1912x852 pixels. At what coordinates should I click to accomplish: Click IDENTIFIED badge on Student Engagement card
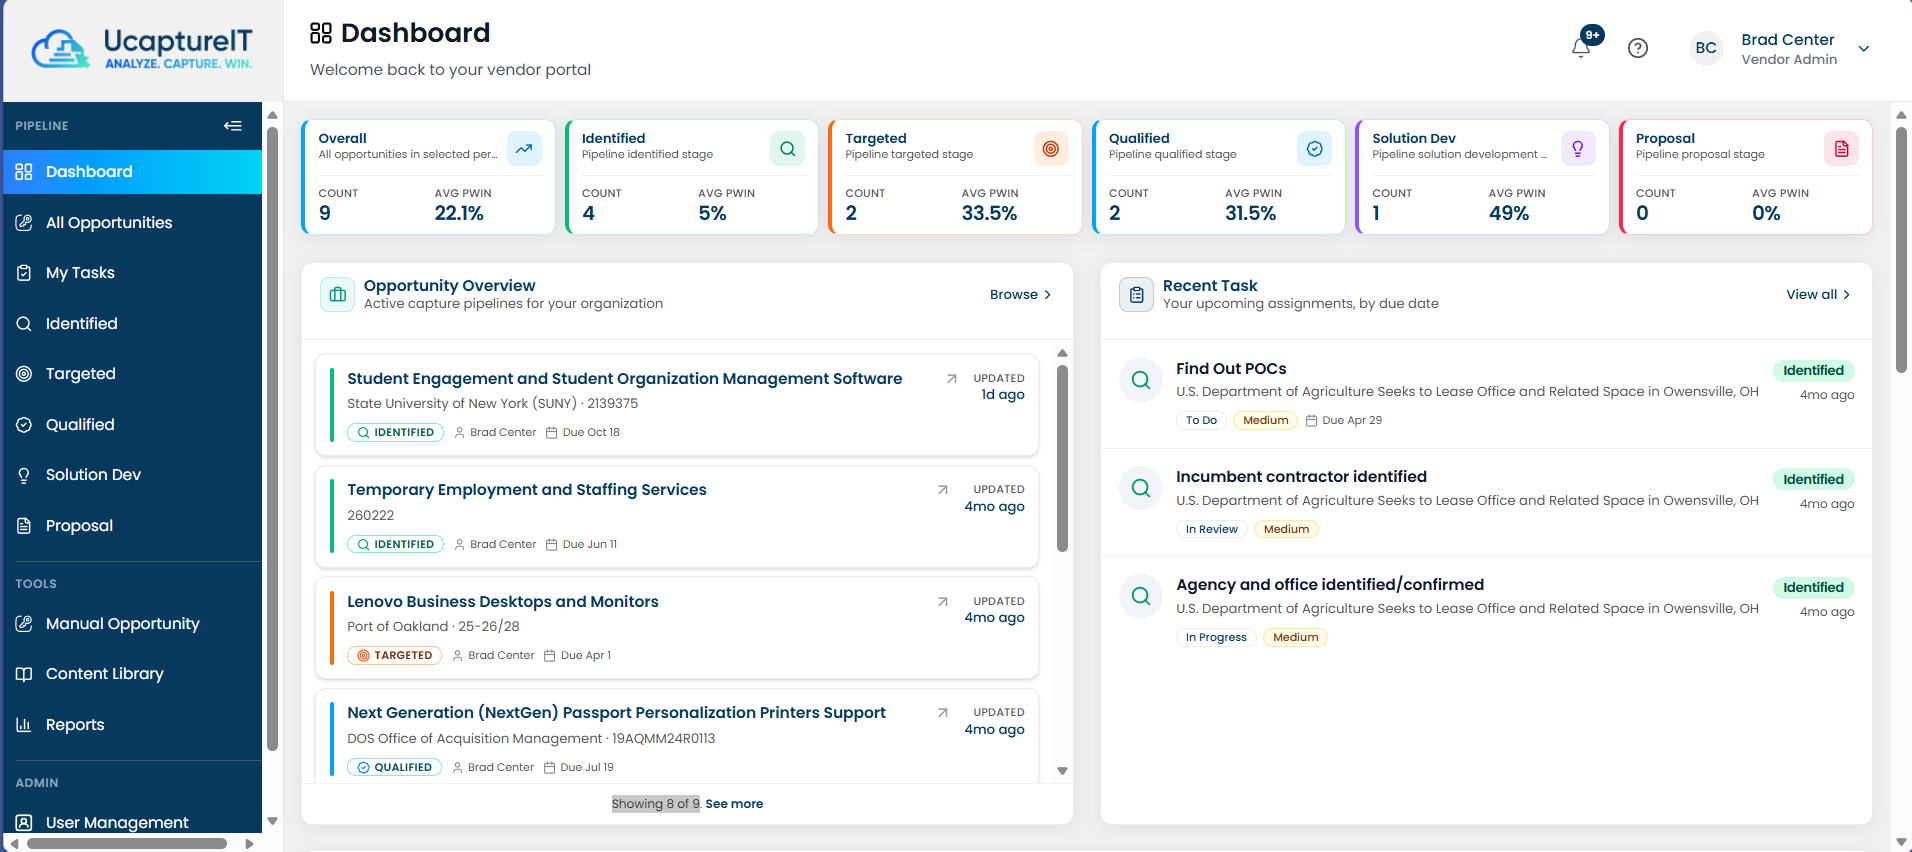pos(396,432)
